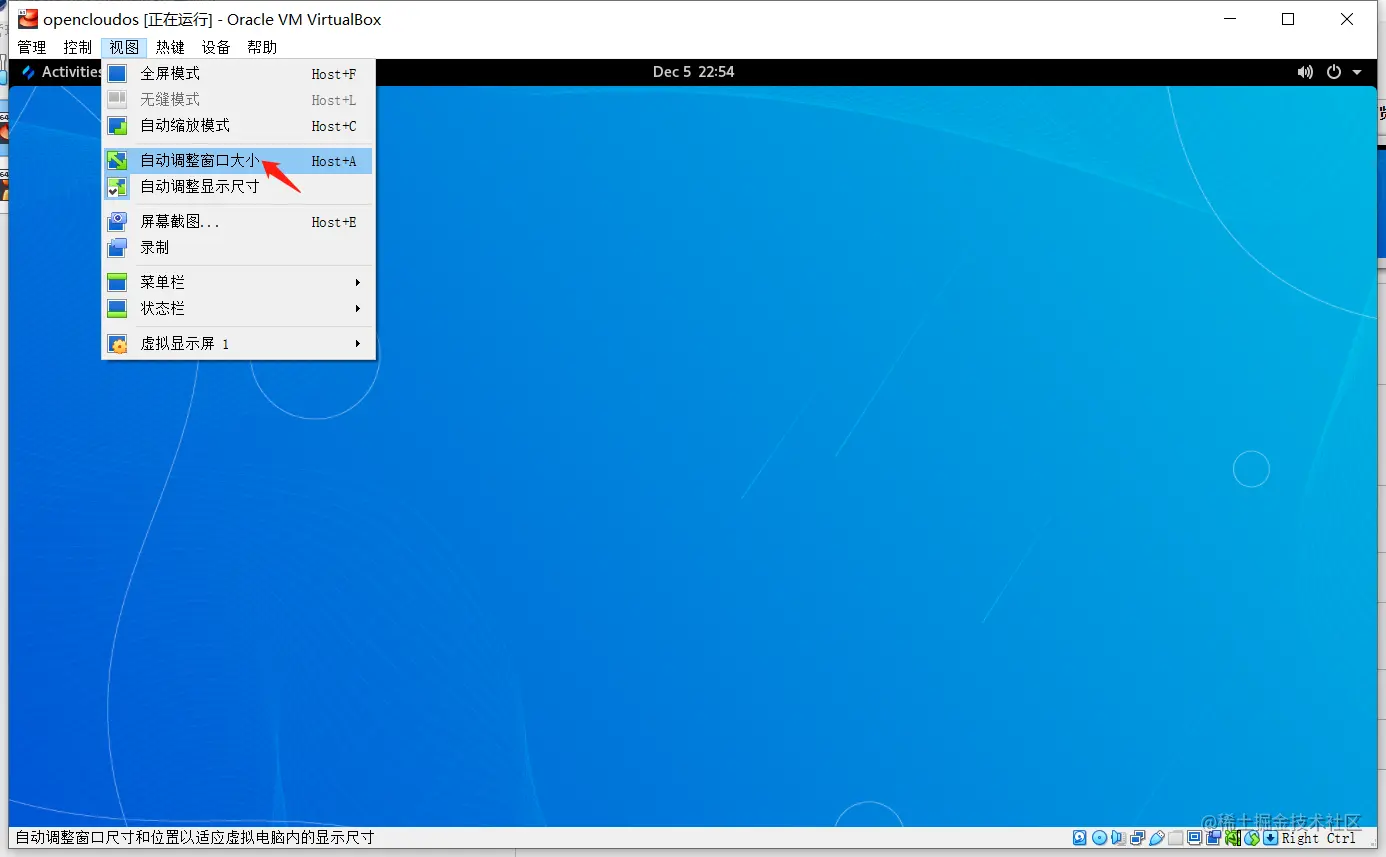Expand the 菜单栏 submenu
Viewport: 1386px width, 857px height.
tap(238, 282)
